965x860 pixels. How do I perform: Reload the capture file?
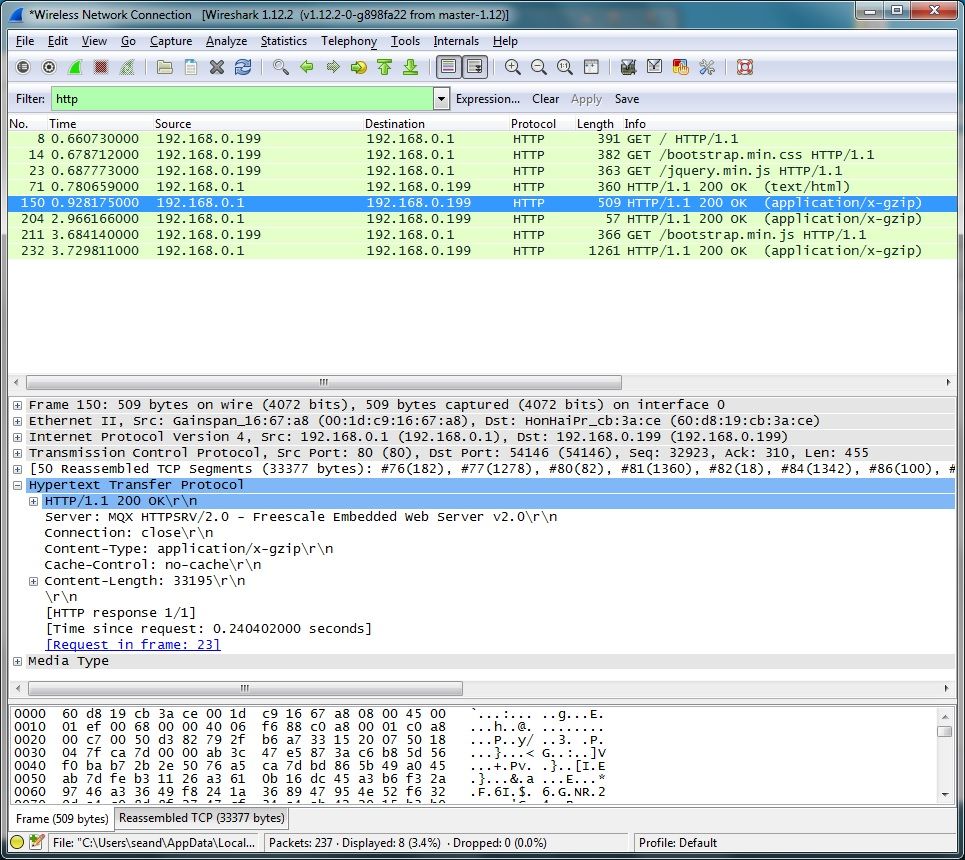pos(243,67)
